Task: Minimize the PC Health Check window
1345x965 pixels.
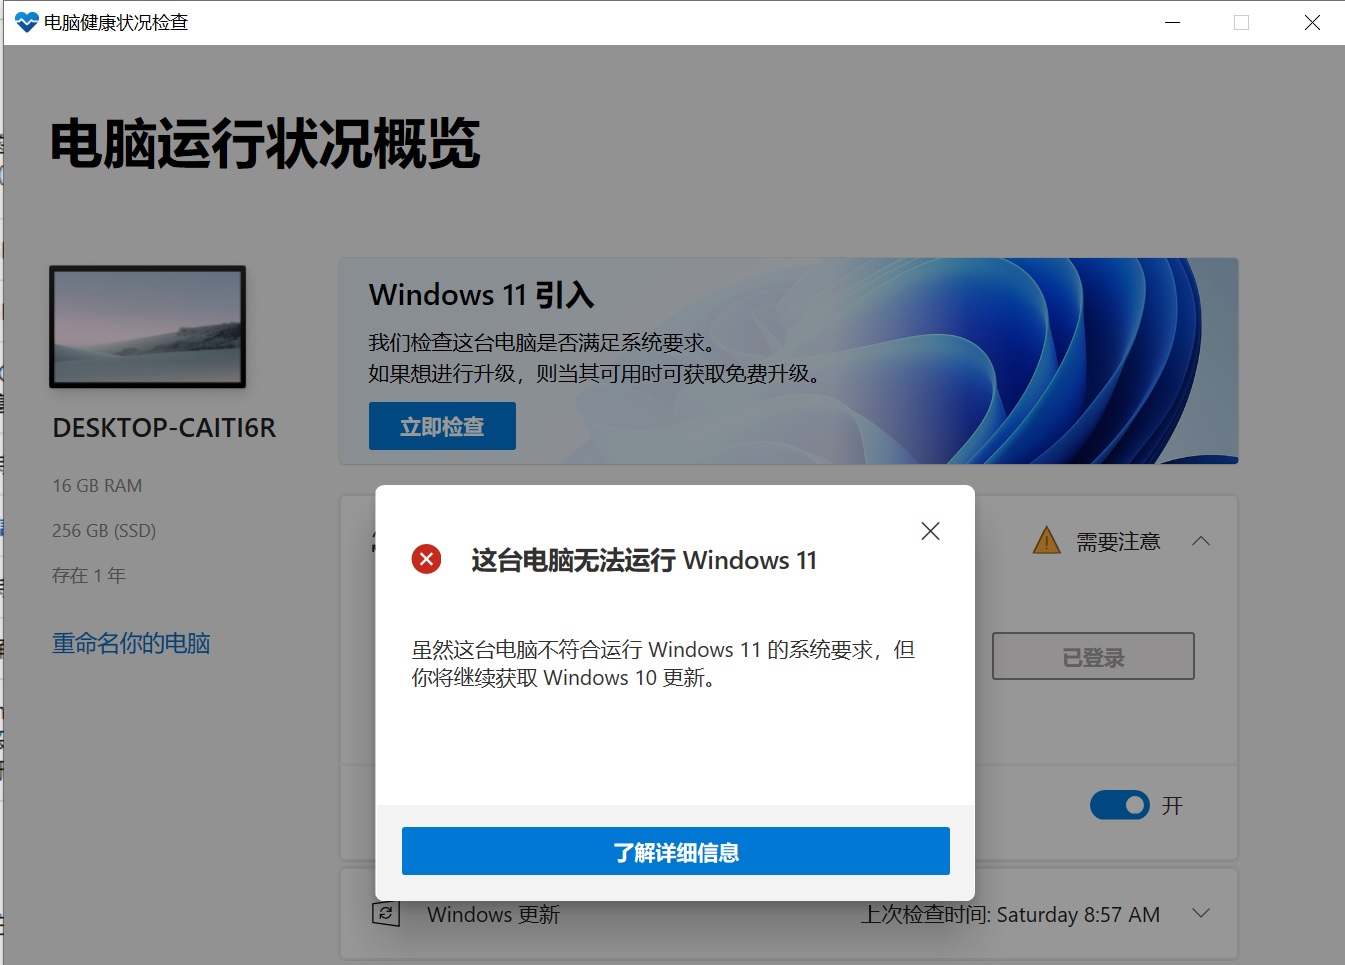Action: (1172, 22)
